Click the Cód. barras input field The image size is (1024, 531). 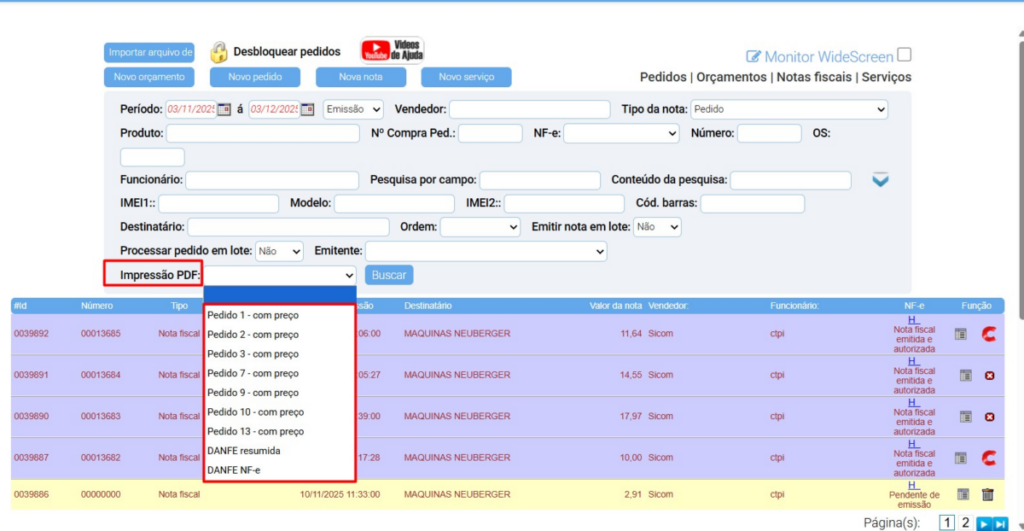[752, 203]
